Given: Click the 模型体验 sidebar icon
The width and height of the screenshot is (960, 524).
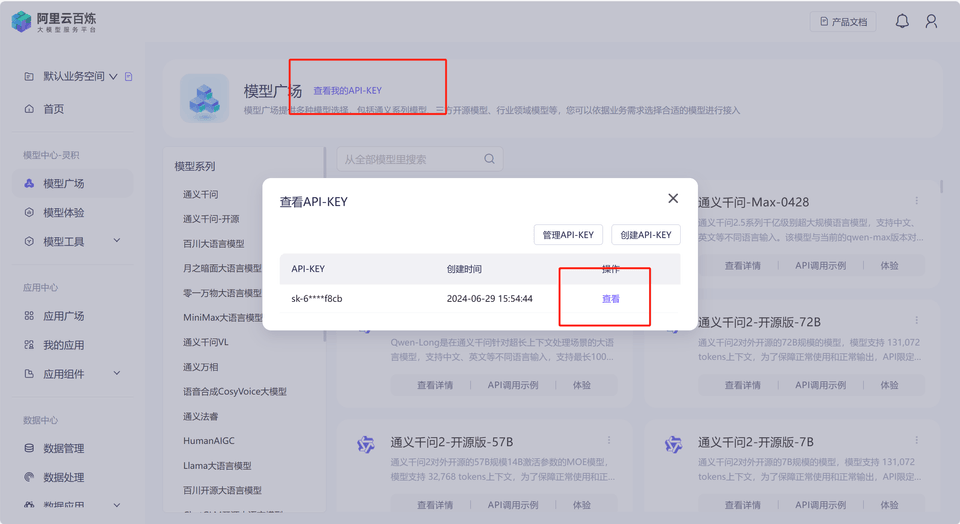Looking at the screenshot, I should click(x=29, y=212).
